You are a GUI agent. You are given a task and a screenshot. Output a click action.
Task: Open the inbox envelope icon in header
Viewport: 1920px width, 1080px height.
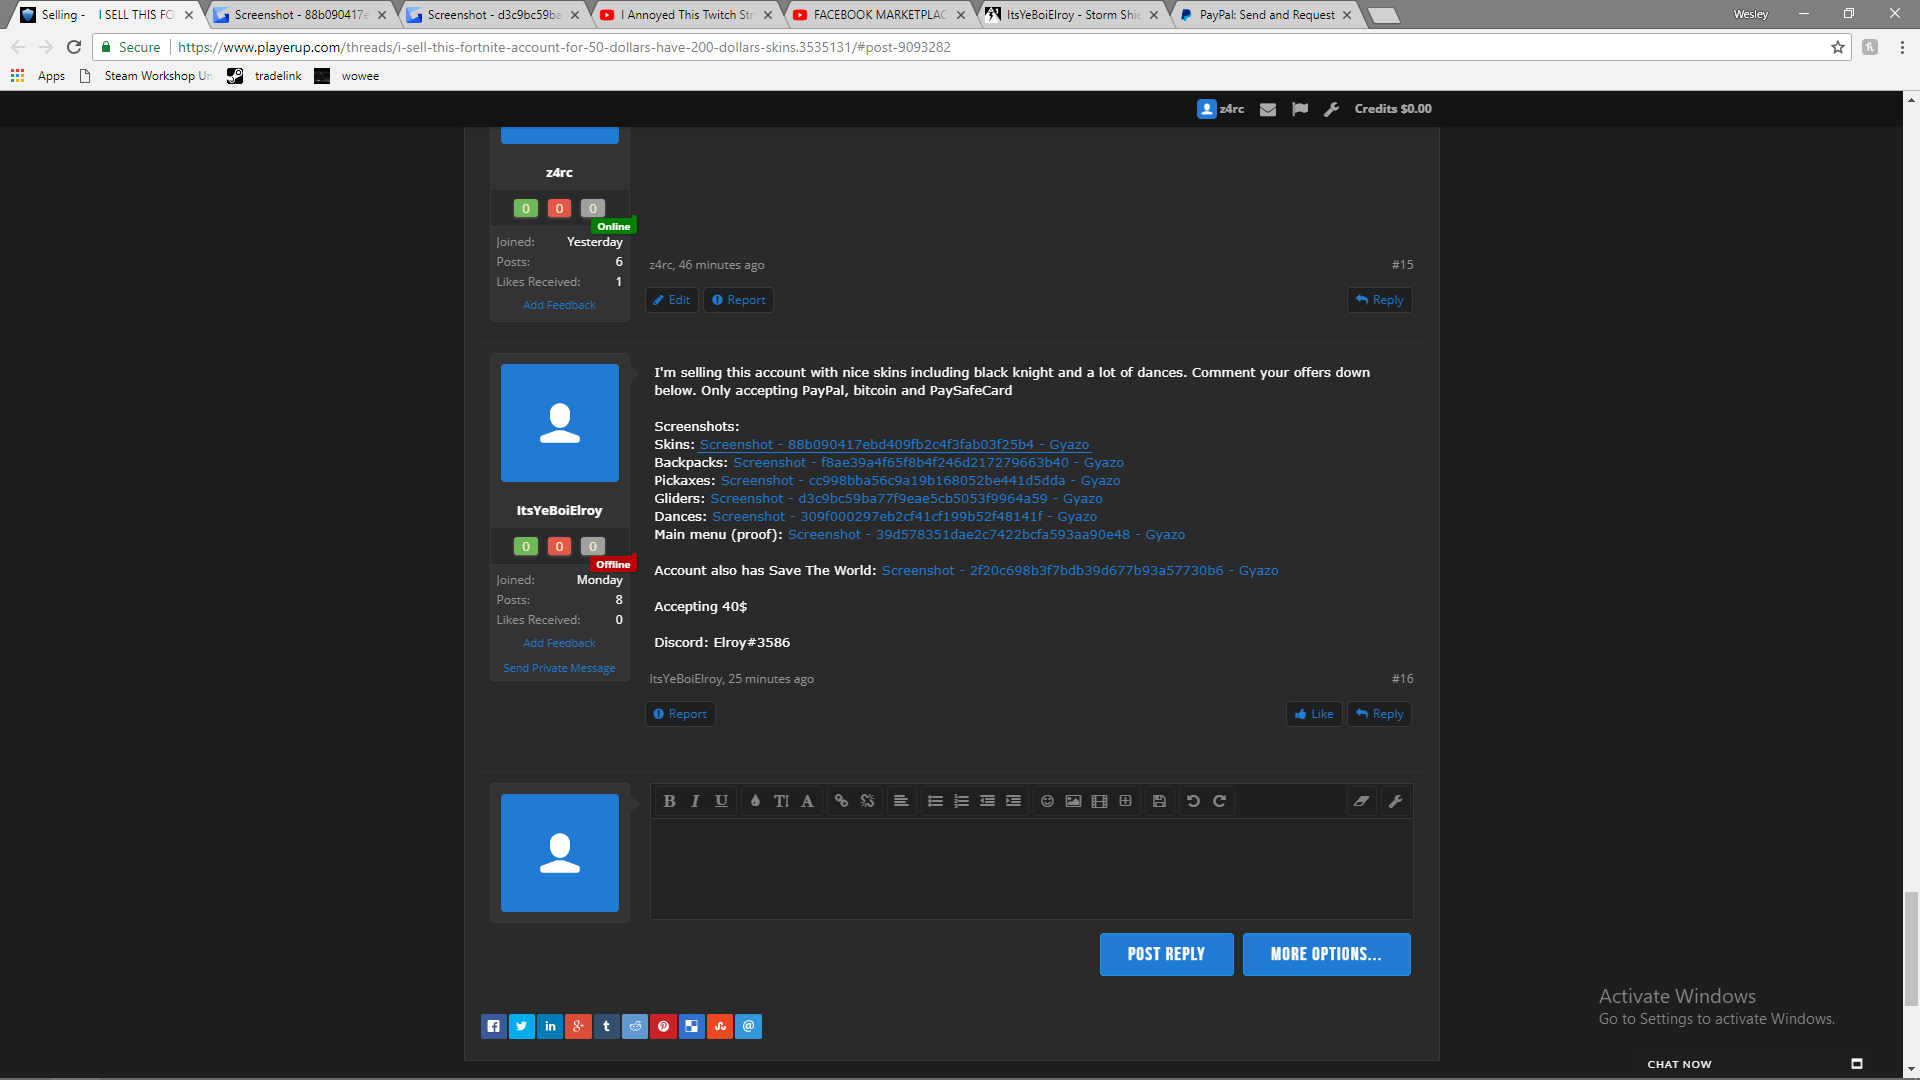[x=1268, y=109]
